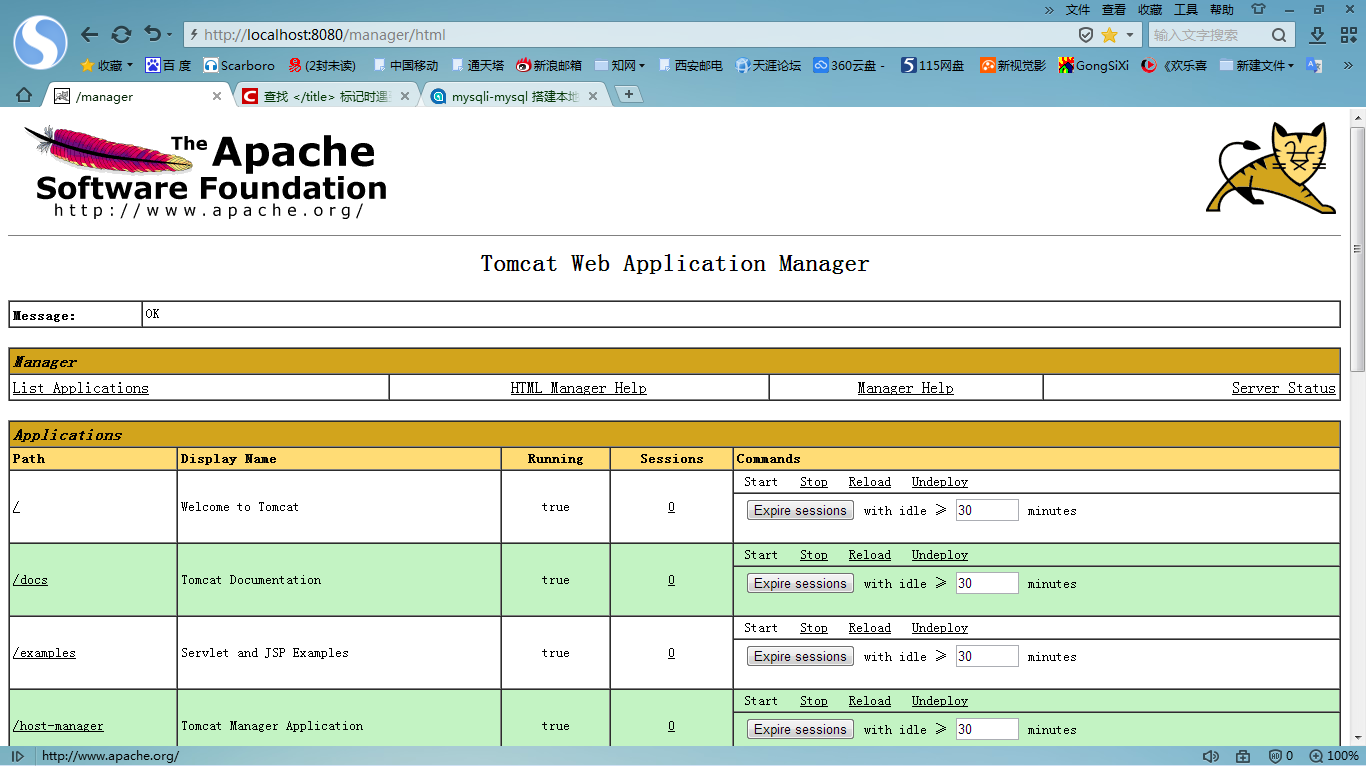Screen dimensions: 1366x766
Task: Close the /manager tab
Action: [x=217, y=96]
